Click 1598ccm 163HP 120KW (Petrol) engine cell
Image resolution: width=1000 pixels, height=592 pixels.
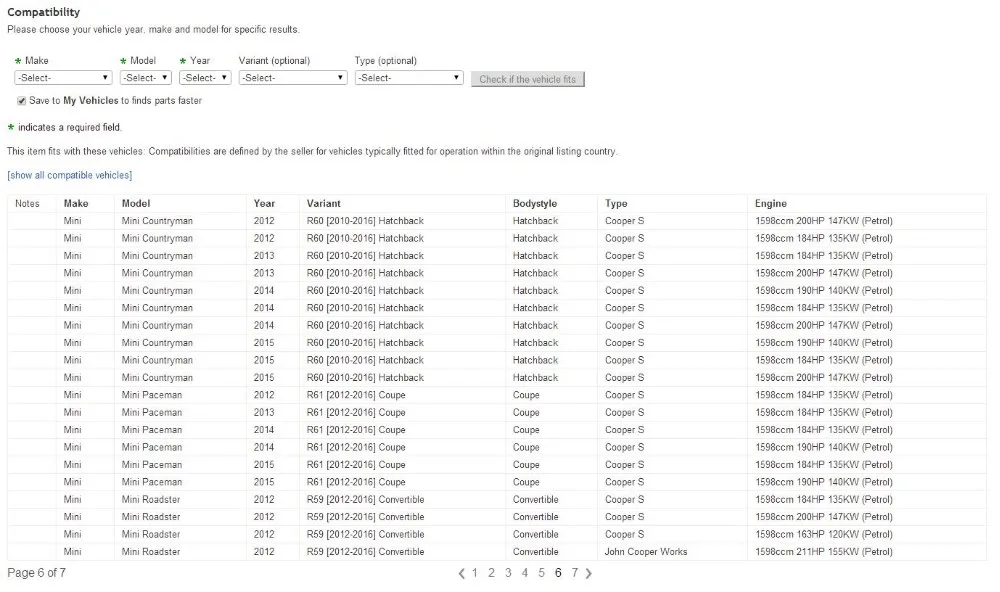[x=824, y=535]
